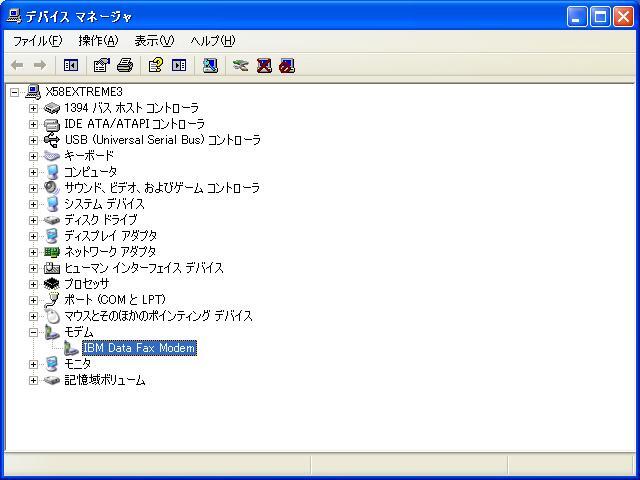Screen dimensions: 640x480
Task: Toggle the action pane toolbar icon
Action: 179,65
